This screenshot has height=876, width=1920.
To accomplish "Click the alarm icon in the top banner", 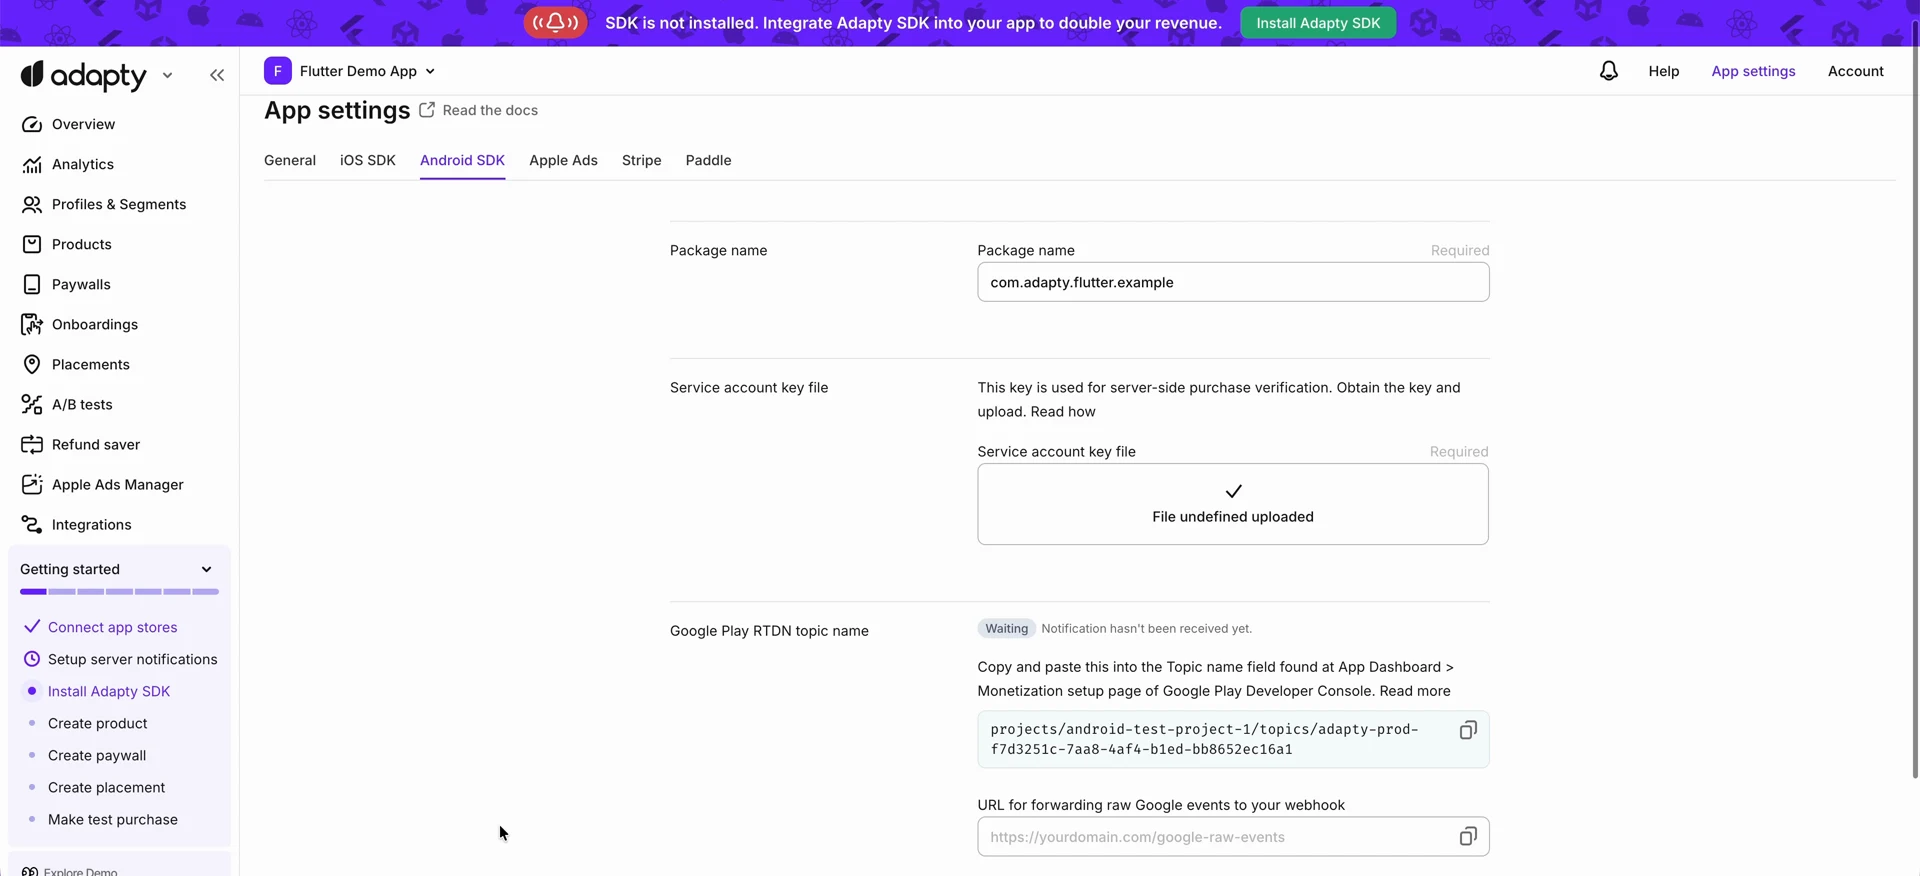I will [x=555, y=22].
